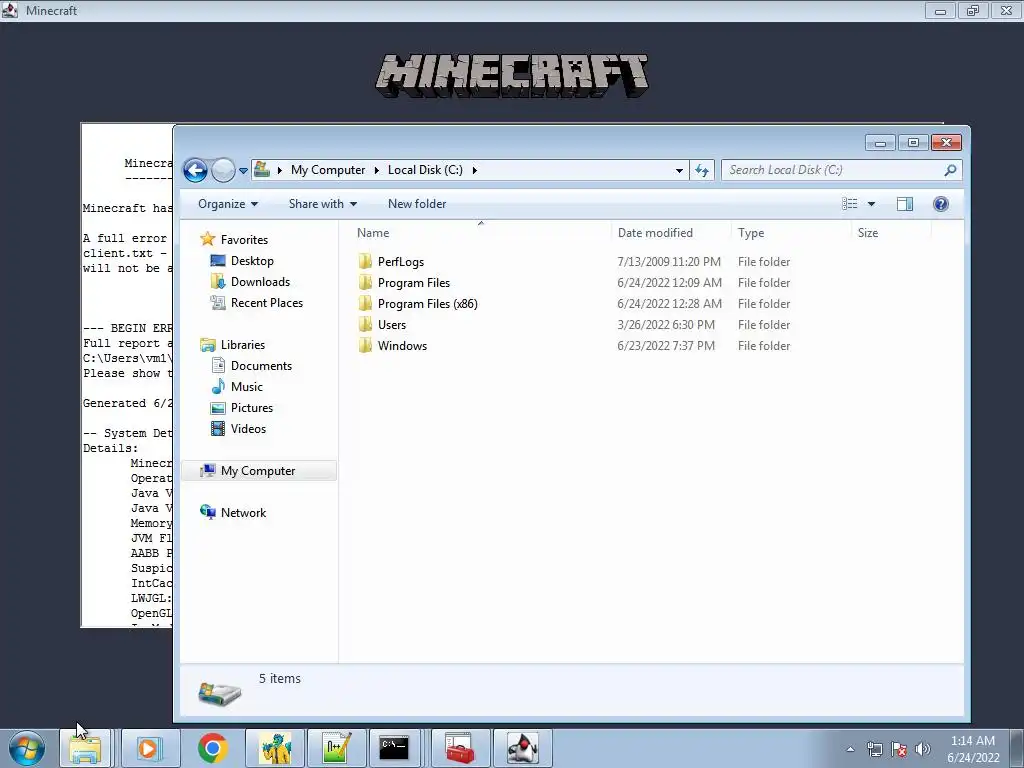Expand arrow between My Computer and Local Disk
This screenshot has width=1024, height=768.
pyautogui.click(x=377, y=170)
